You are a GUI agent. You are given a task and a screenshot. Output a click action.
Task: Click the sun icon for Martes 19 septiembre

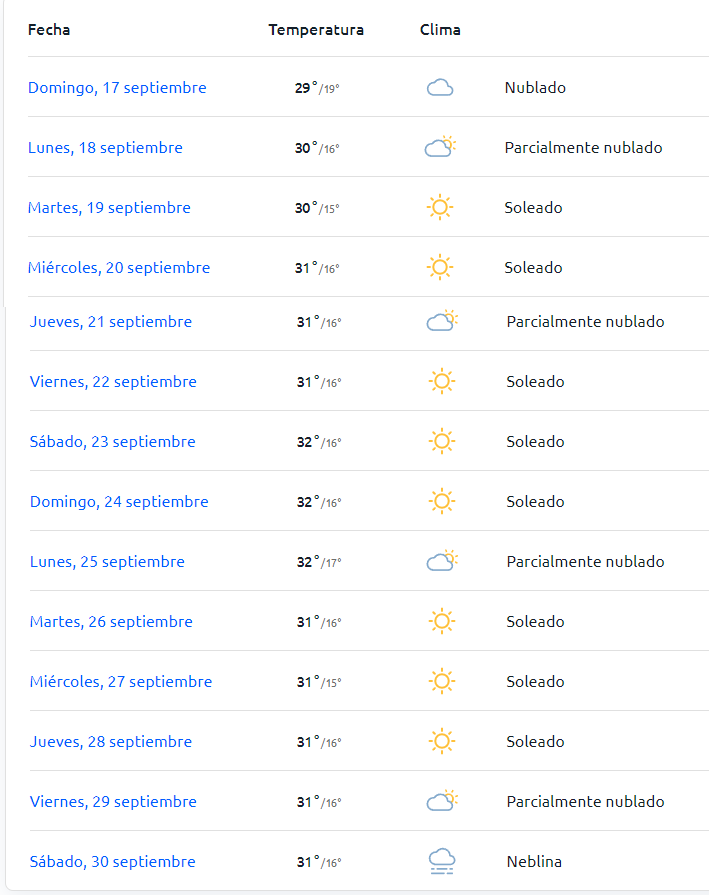440,207
